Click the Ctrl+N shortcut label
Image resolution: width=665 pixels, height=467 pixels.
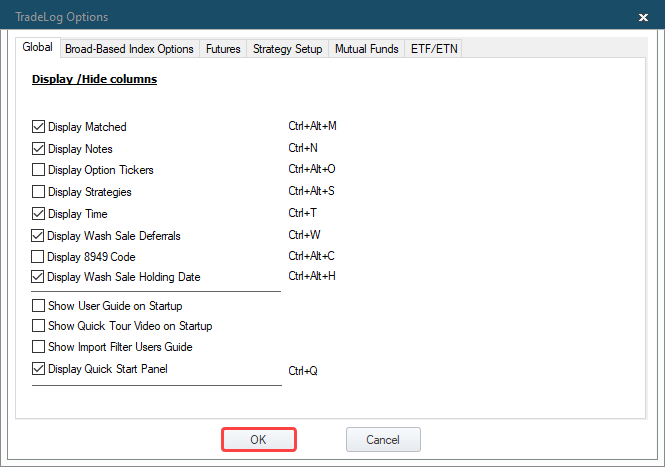[x=303, y=148]
